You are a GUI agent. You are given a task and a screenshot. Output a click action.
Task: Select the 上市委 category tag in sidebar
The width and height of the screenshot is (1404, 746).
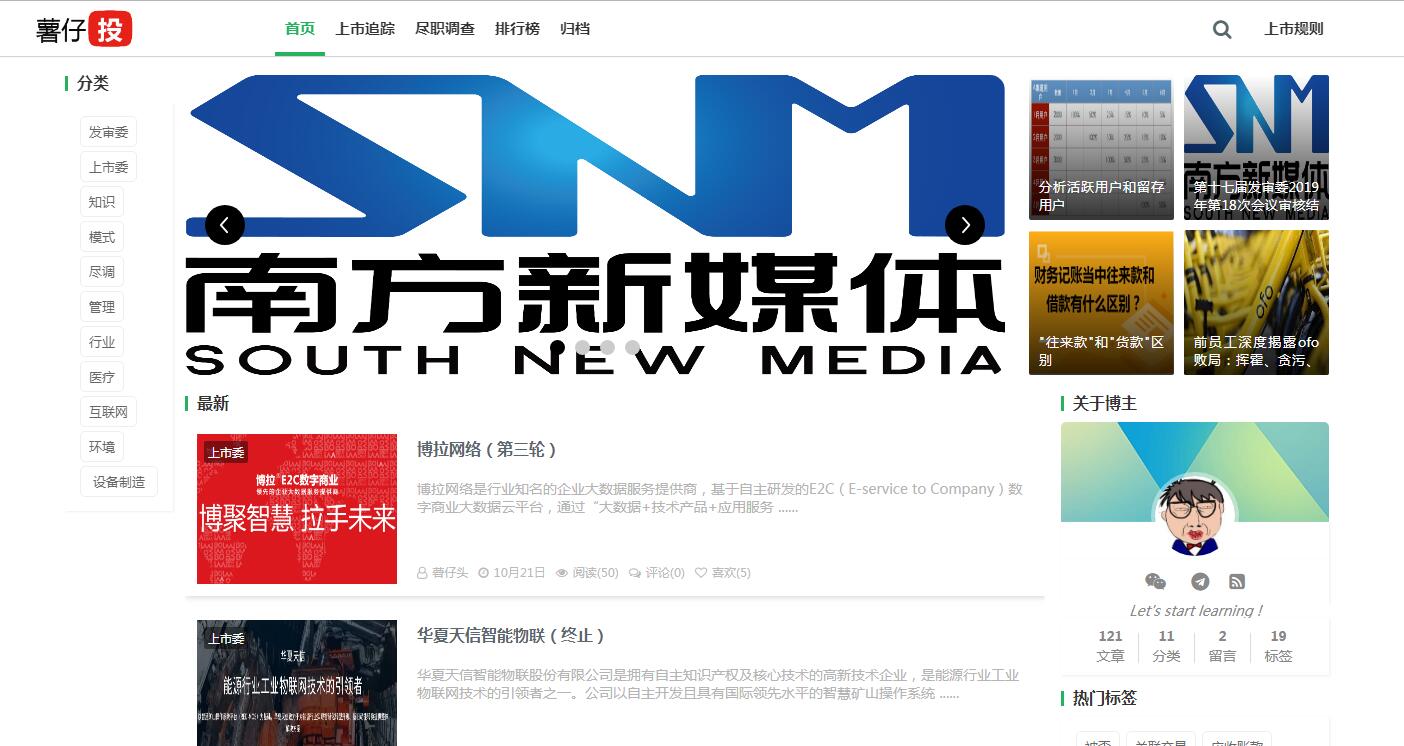[x=108, y=167]
